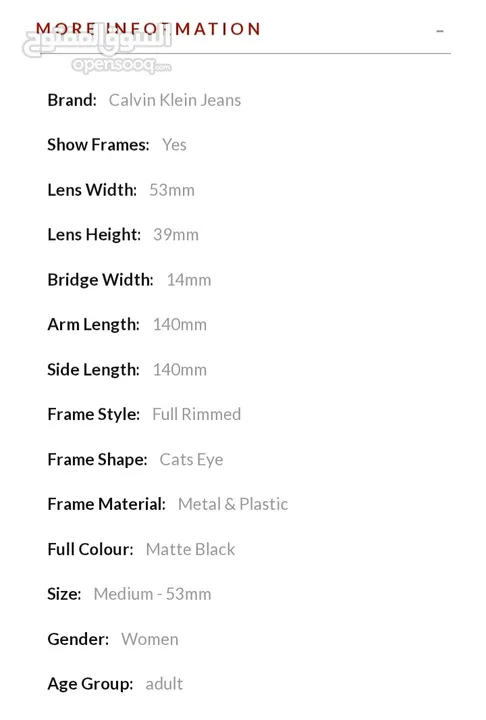Click the Metal & Plastic material value
This screenshot has width=486, height=720.
point(233,504)
